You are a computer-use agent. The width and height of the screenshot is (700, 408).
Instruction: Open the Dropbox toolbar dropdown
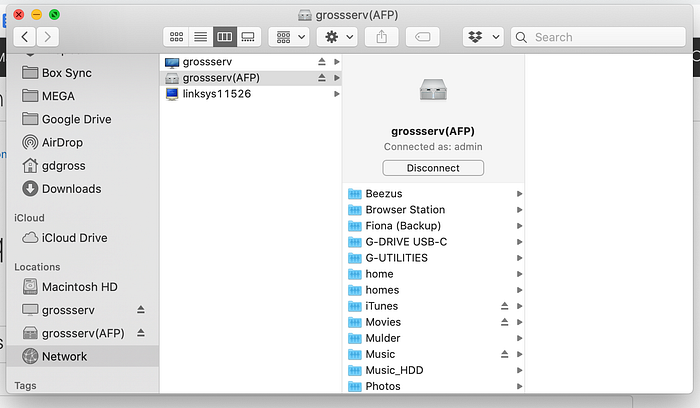(x=483, y=37)
